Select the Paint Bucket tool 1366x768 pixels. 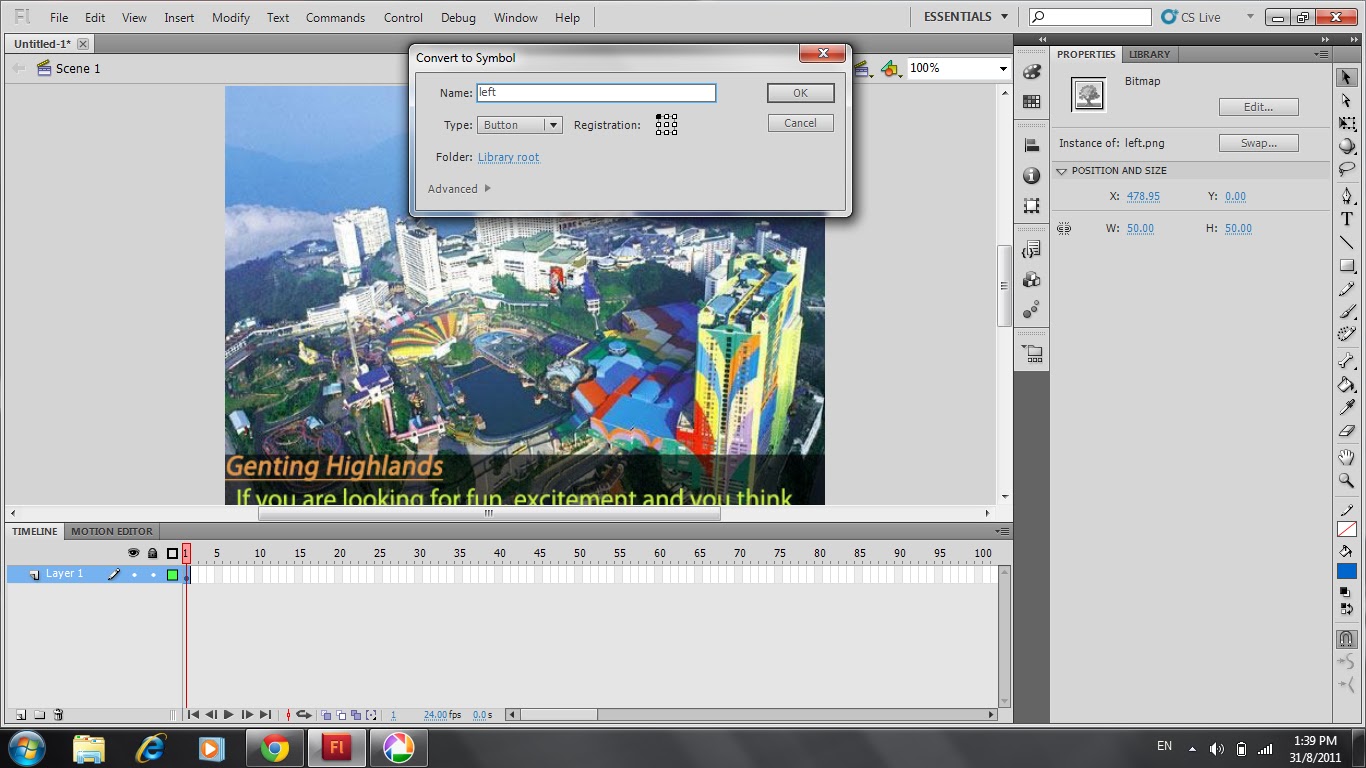click(1347, 384)
